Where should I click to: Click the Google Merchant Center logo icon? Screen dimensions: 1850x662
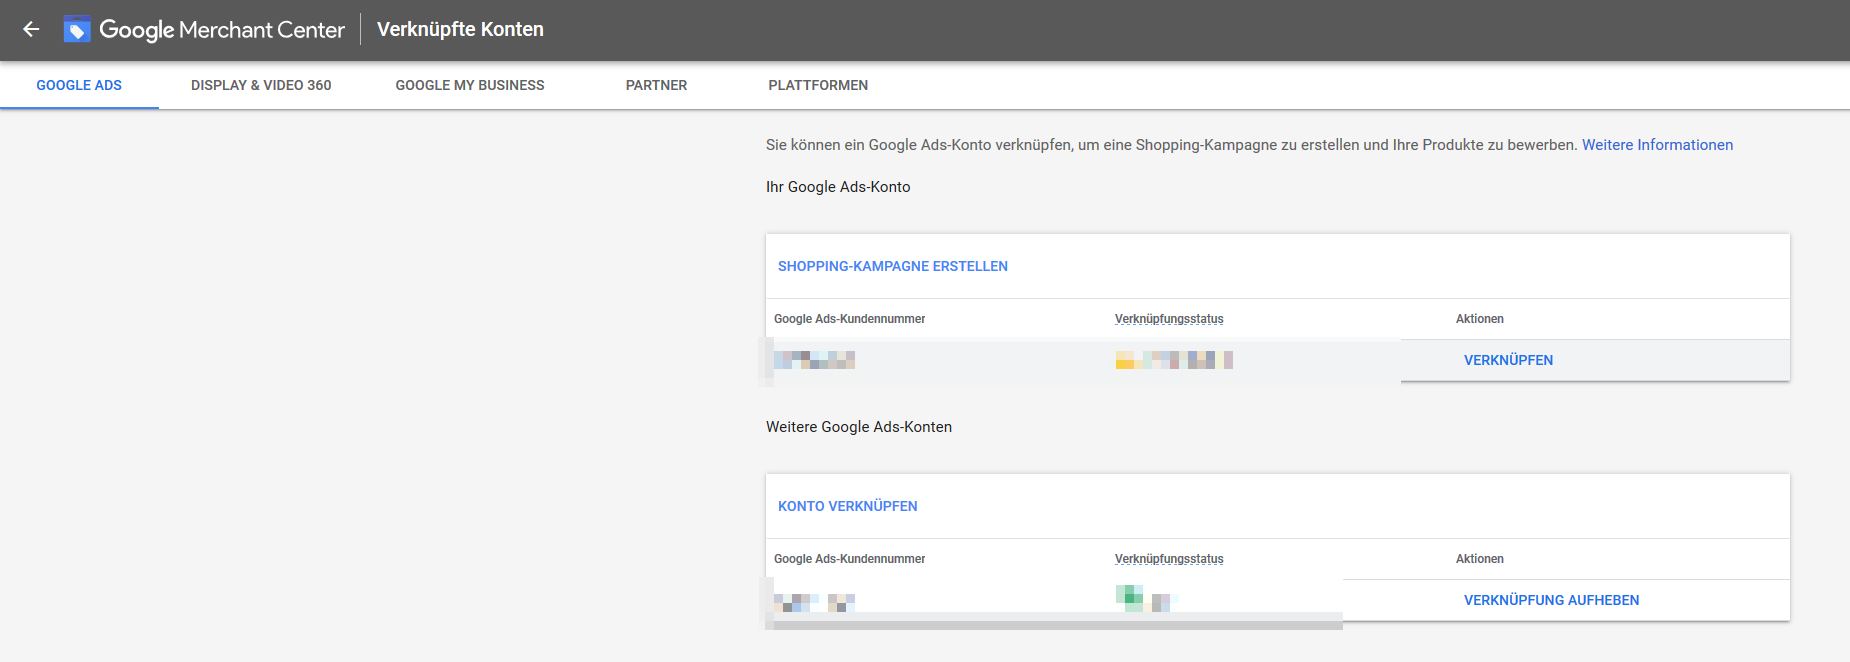click(77, 30)
